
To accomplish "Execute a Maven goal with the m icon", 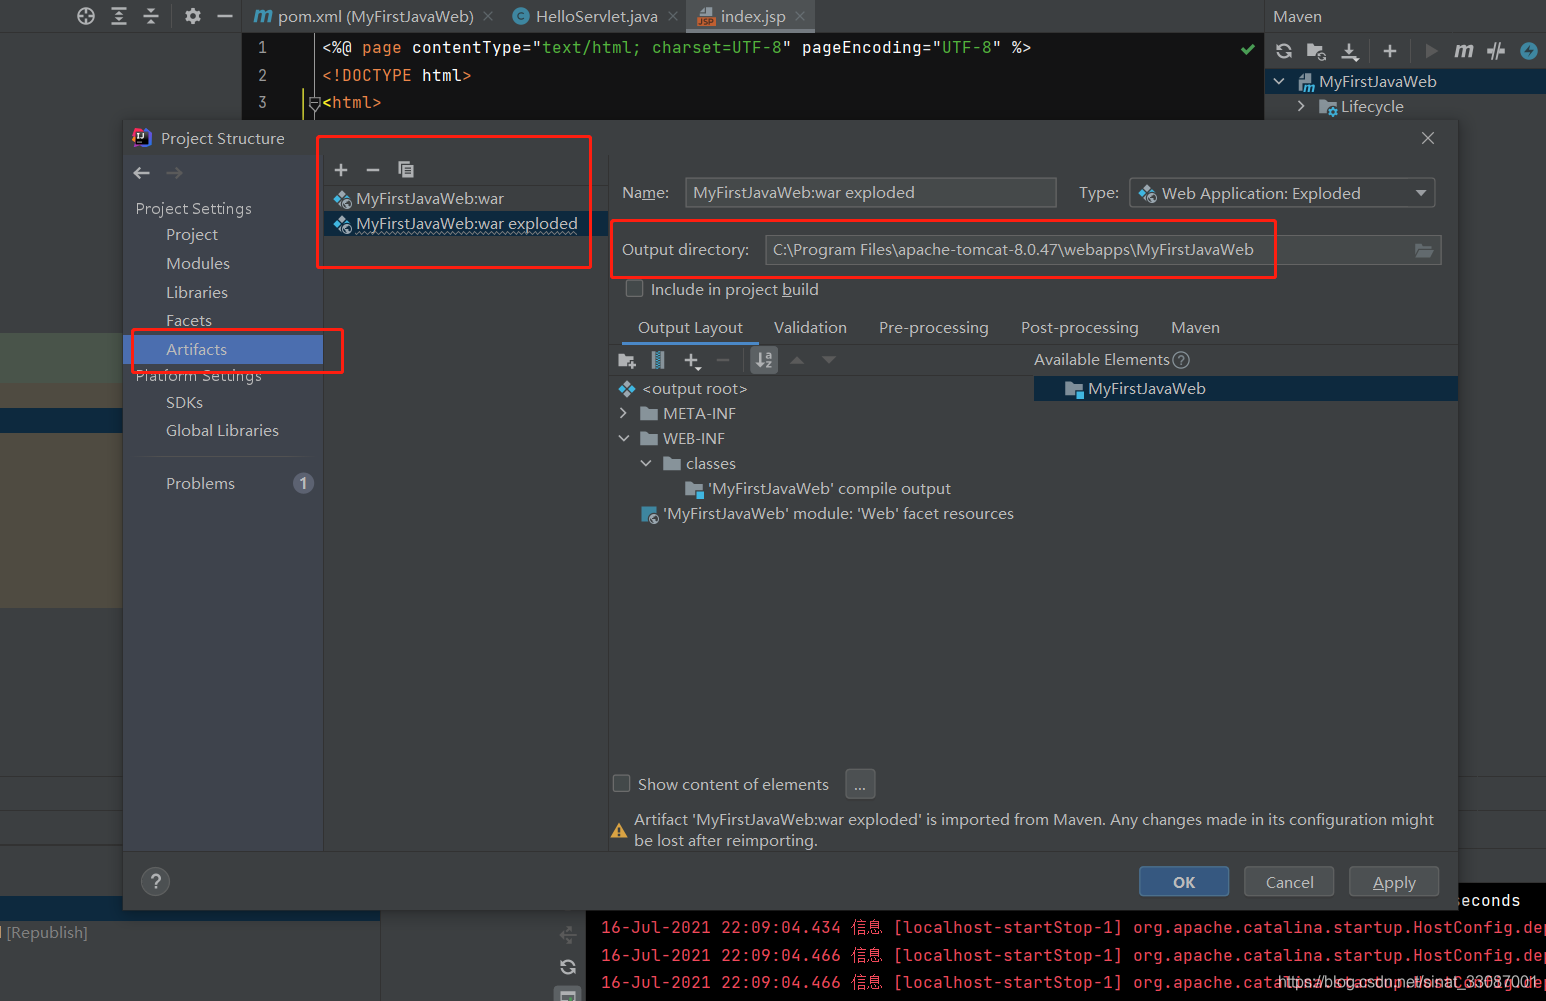I will (x=1464, y=51).
